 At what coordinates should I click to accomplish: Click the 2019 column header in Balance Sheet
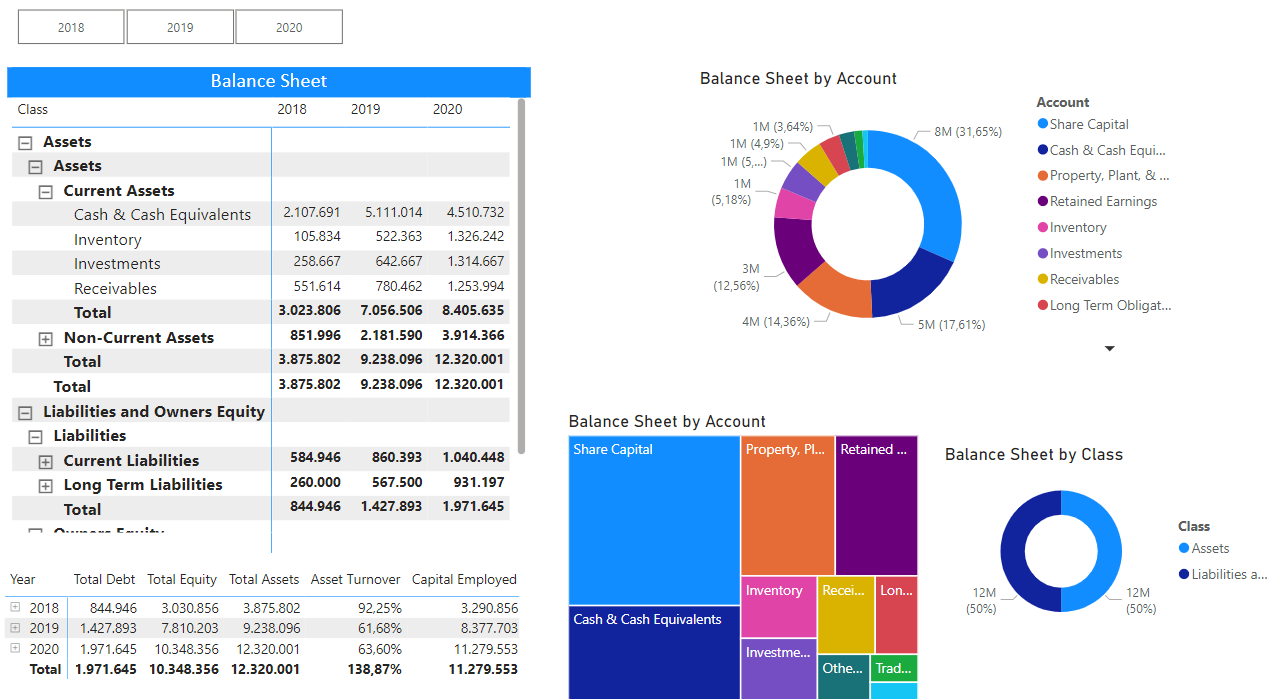click(366, 109)
